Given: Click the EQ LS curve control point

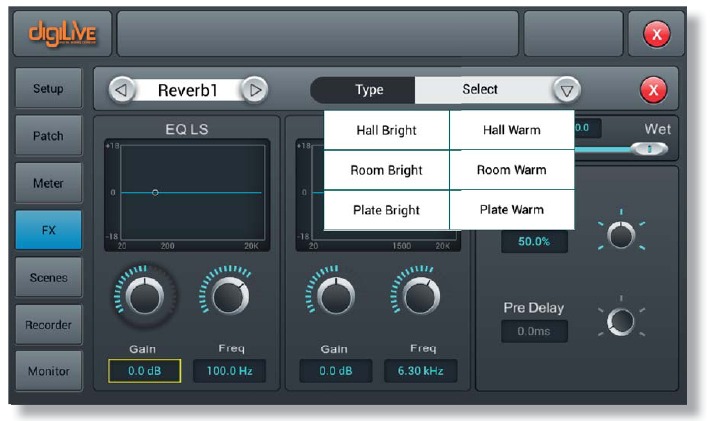Looking at the screenshot, I should (155, 193).
